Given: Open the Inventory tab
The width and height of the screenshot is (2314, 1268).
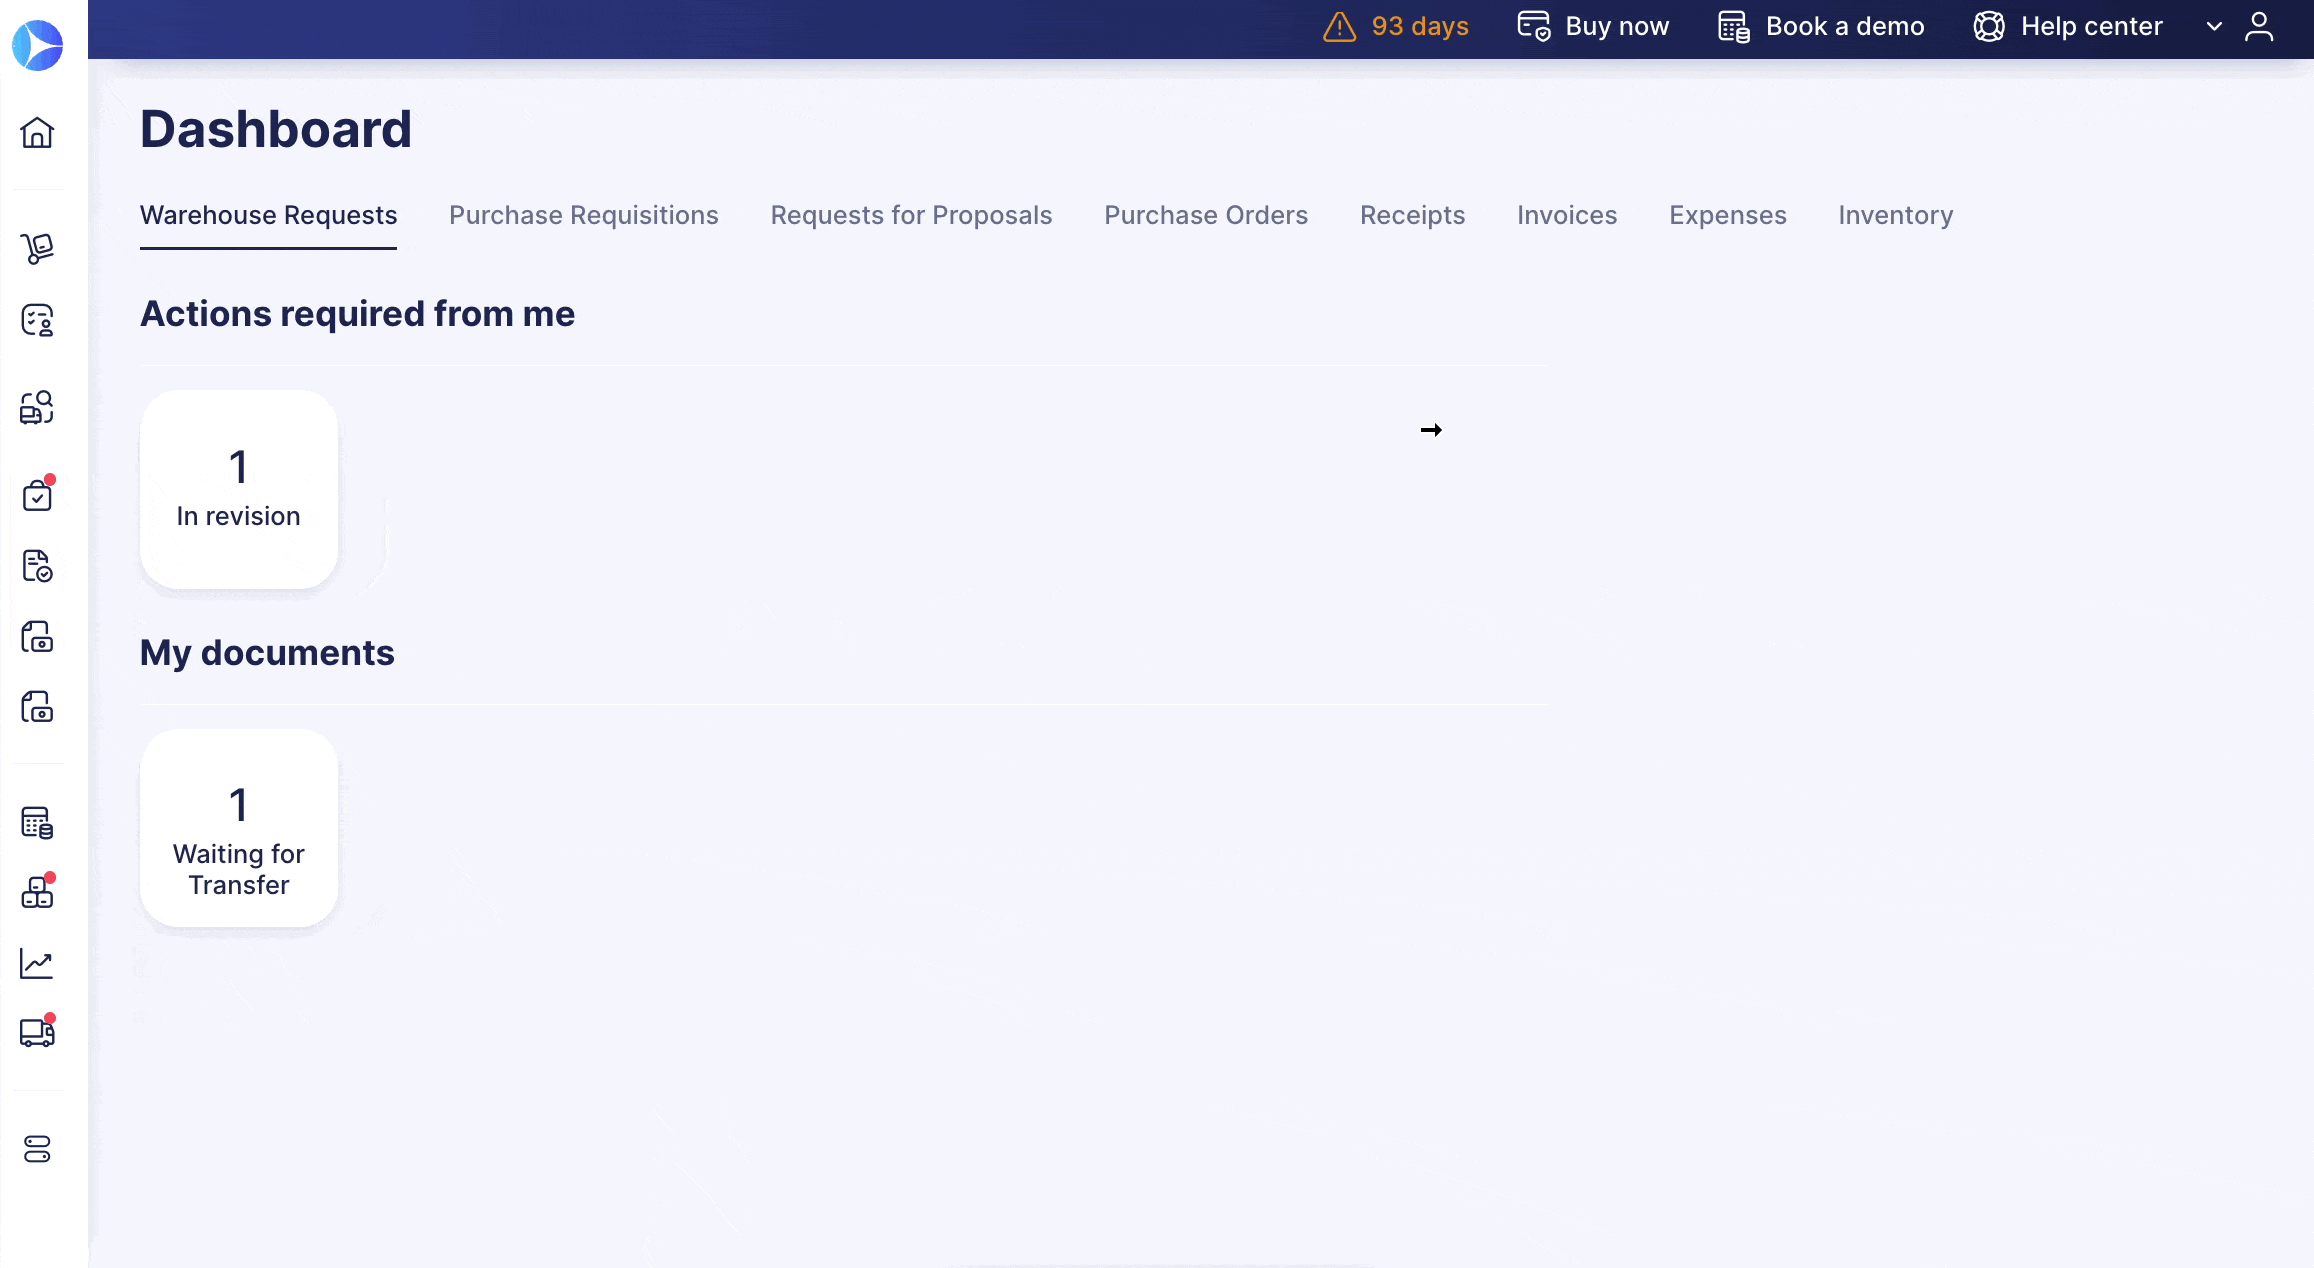Looking at the screenshot, I should [x=1896, y=214].
